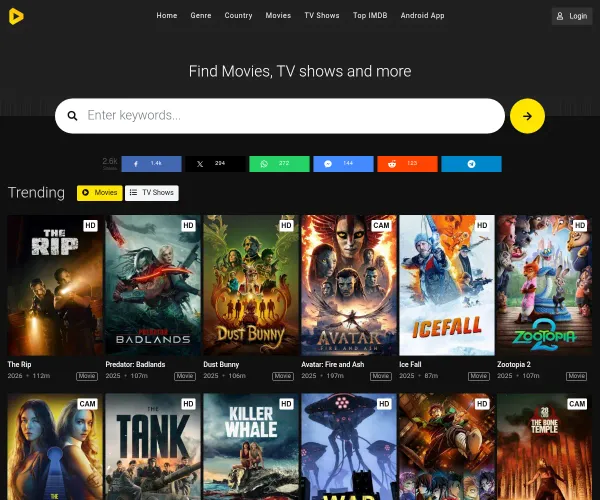Image resolution: width=600 pixels, height=500 pixels.
Task: Share via Telegram button
Action: pos(471,164)
